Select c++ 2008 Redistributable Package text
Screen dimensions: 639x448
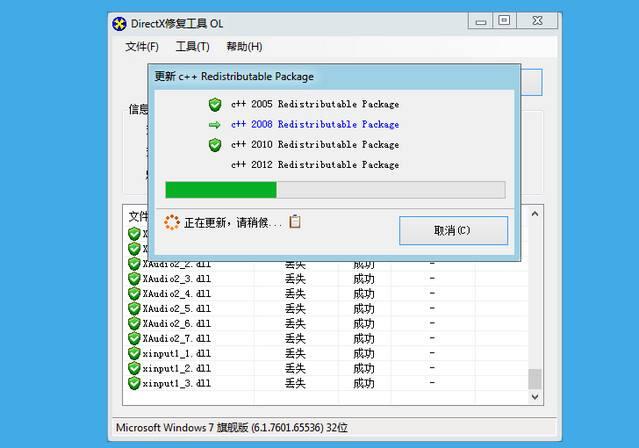[315, 124]
